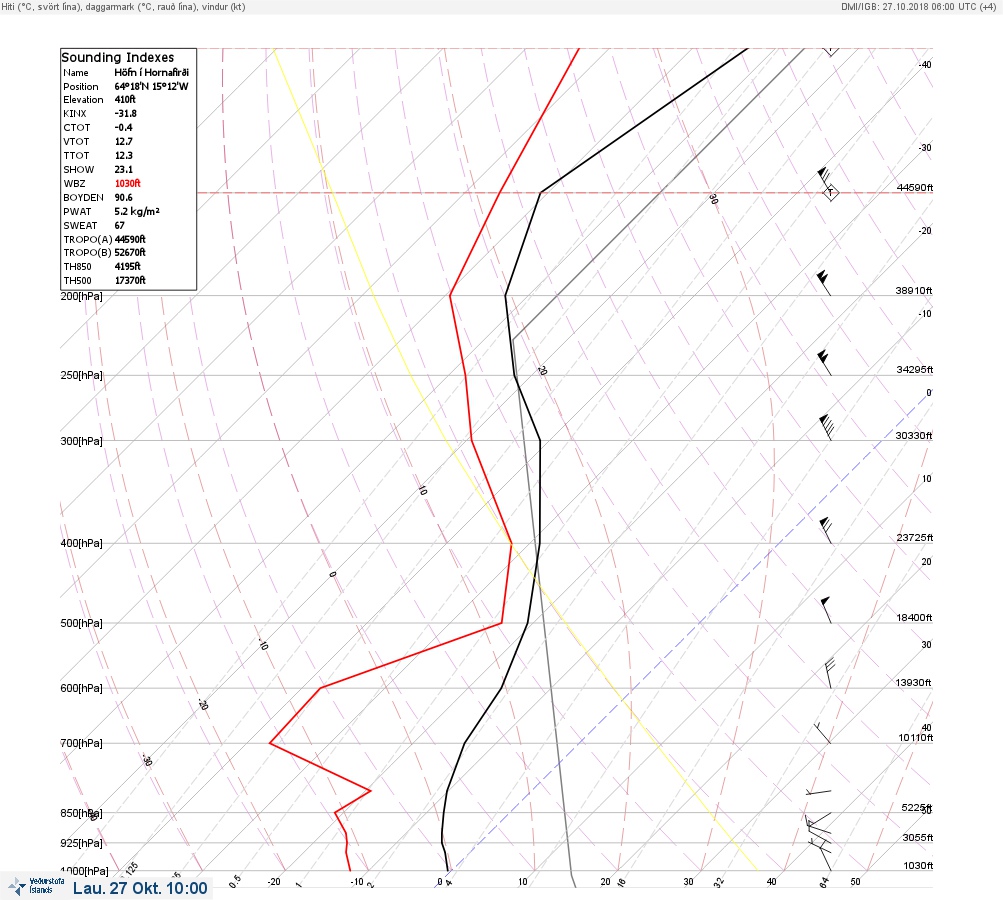Select the position value 64°18'N 15°12'W

click(152, 86)
